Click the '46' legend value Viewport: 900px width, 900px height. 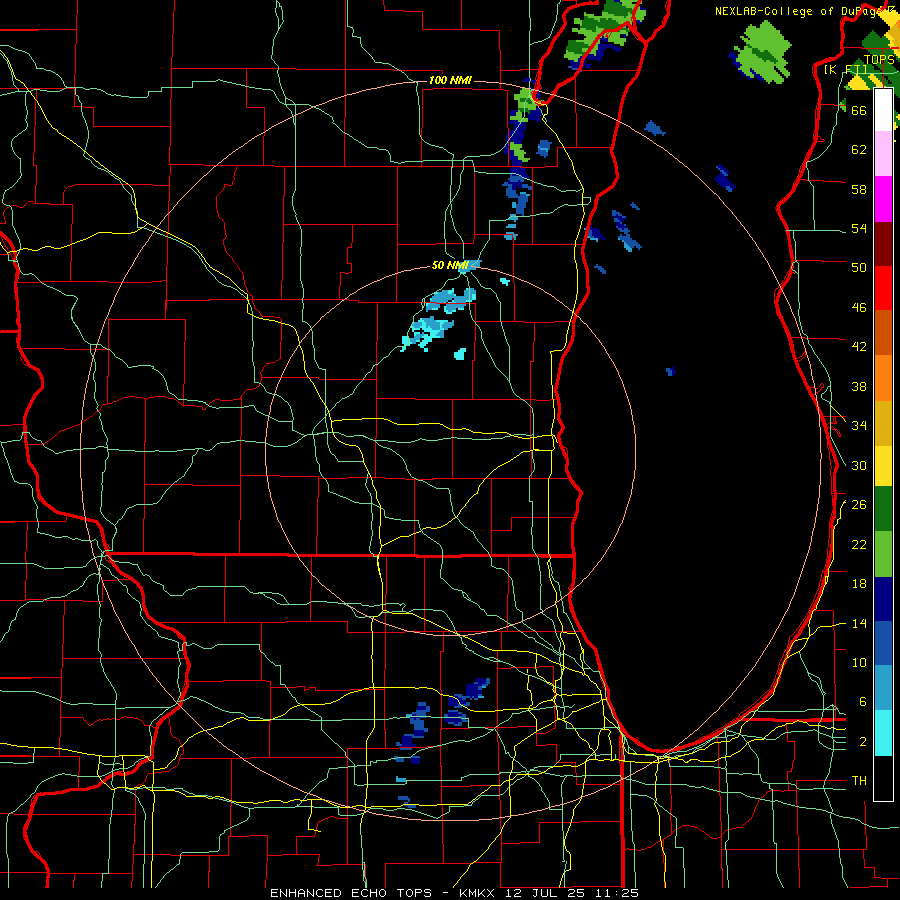(x=859, y=308)
